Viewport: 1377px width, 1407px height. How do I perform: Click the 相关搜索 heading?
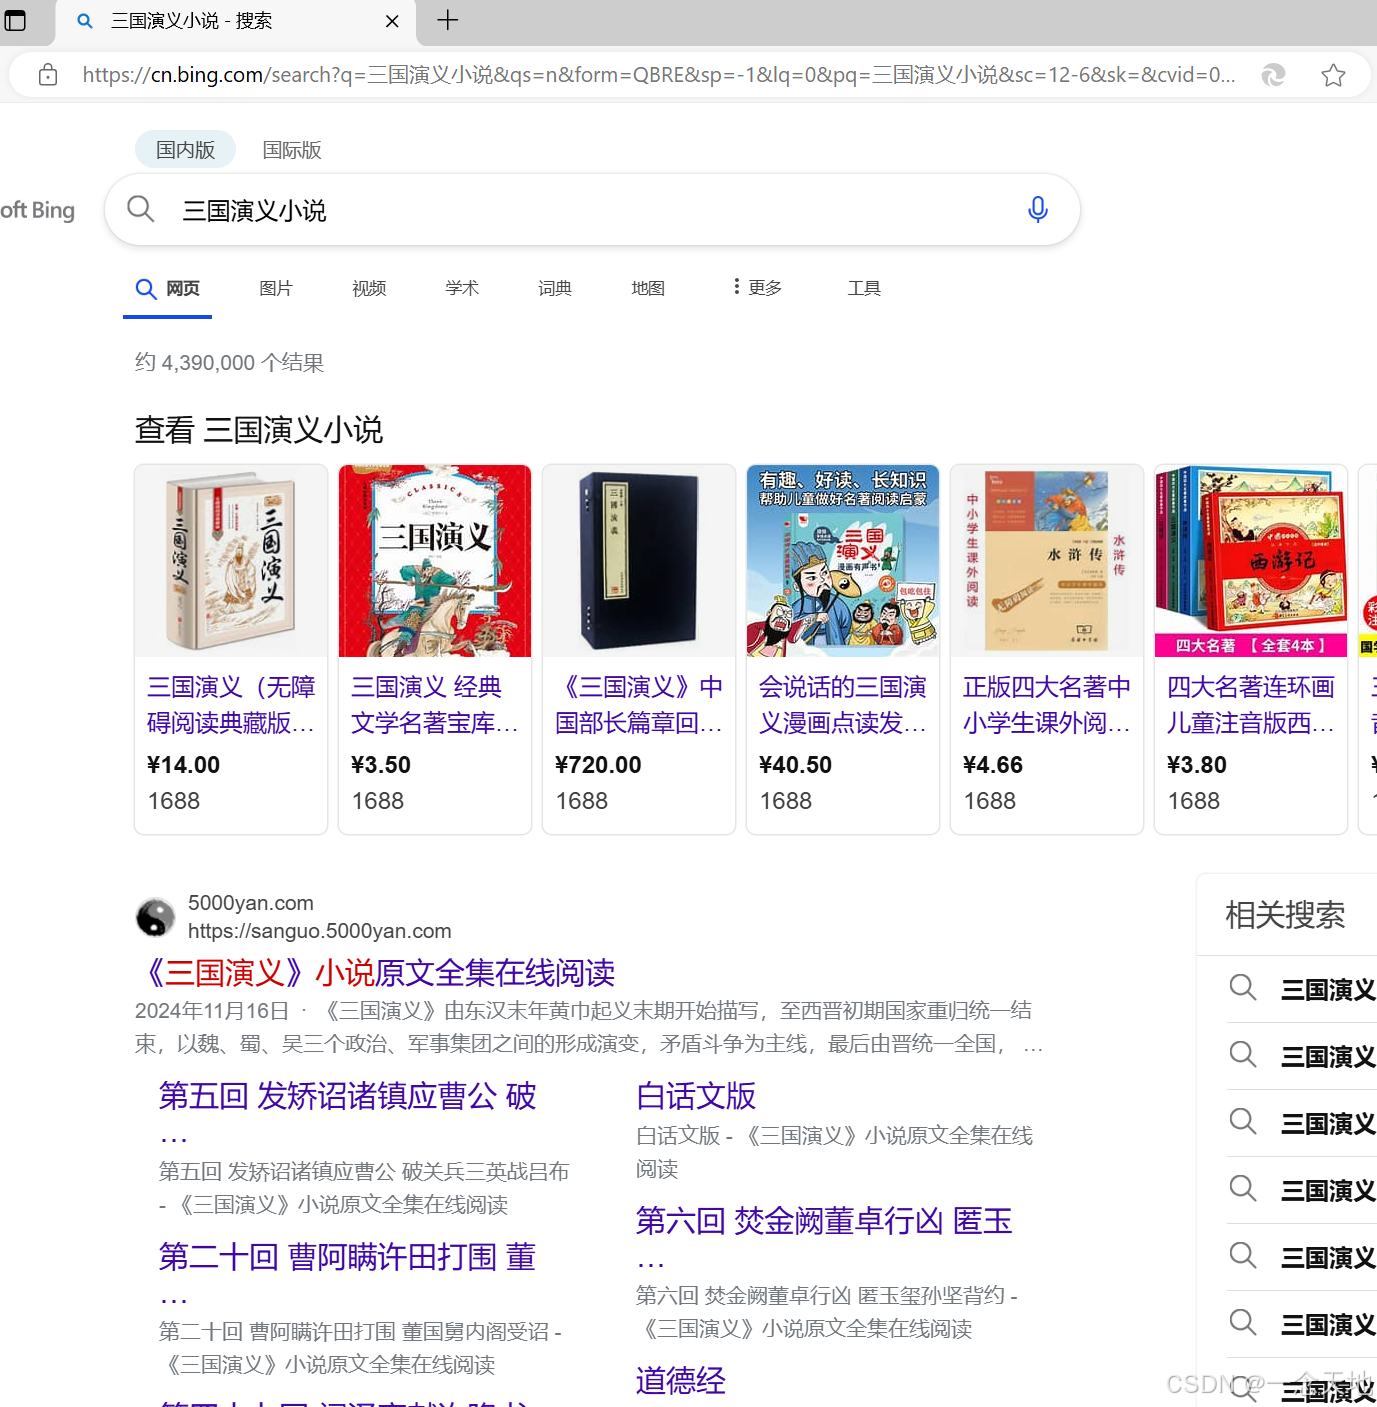pyautogui.click(x=1285, y=915)
